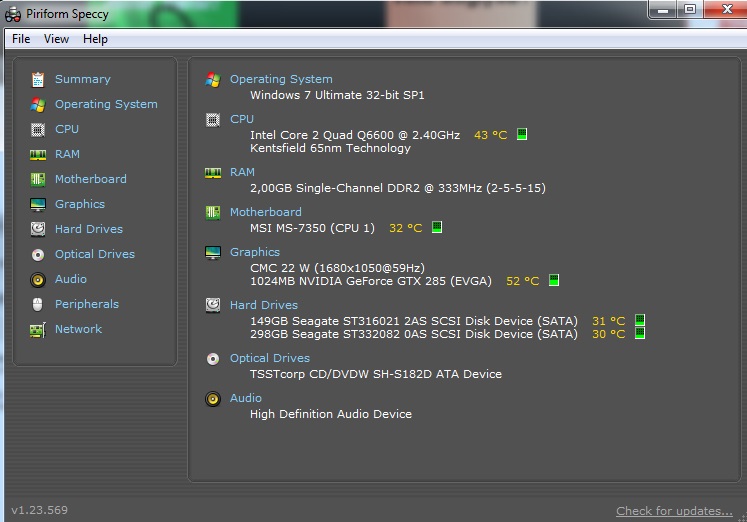The image size is (747, 522).
Task: Click the Graphics monitor icon in sidebar
Action: (x=38, y=204)
